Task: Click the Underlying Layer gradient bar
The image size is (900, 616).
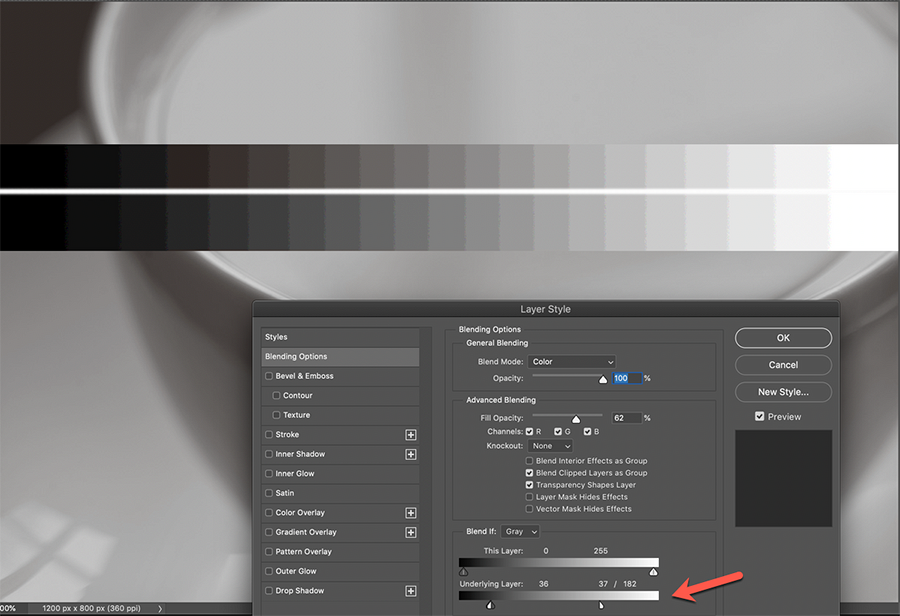Action: coord(558,596)
